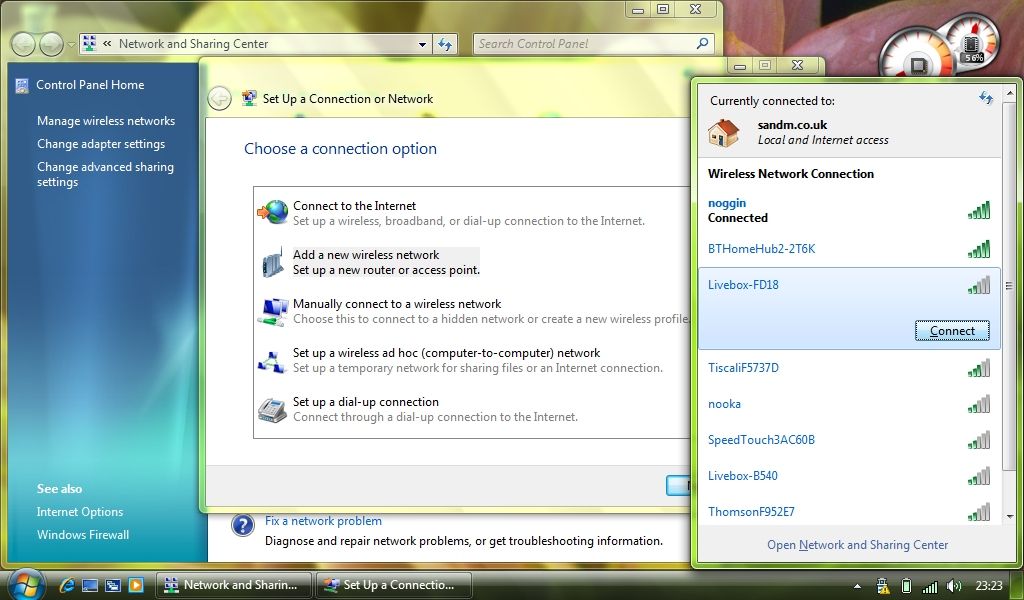Click signal bars icon next to BTHomeHub2-2T6K

(979, 249)
